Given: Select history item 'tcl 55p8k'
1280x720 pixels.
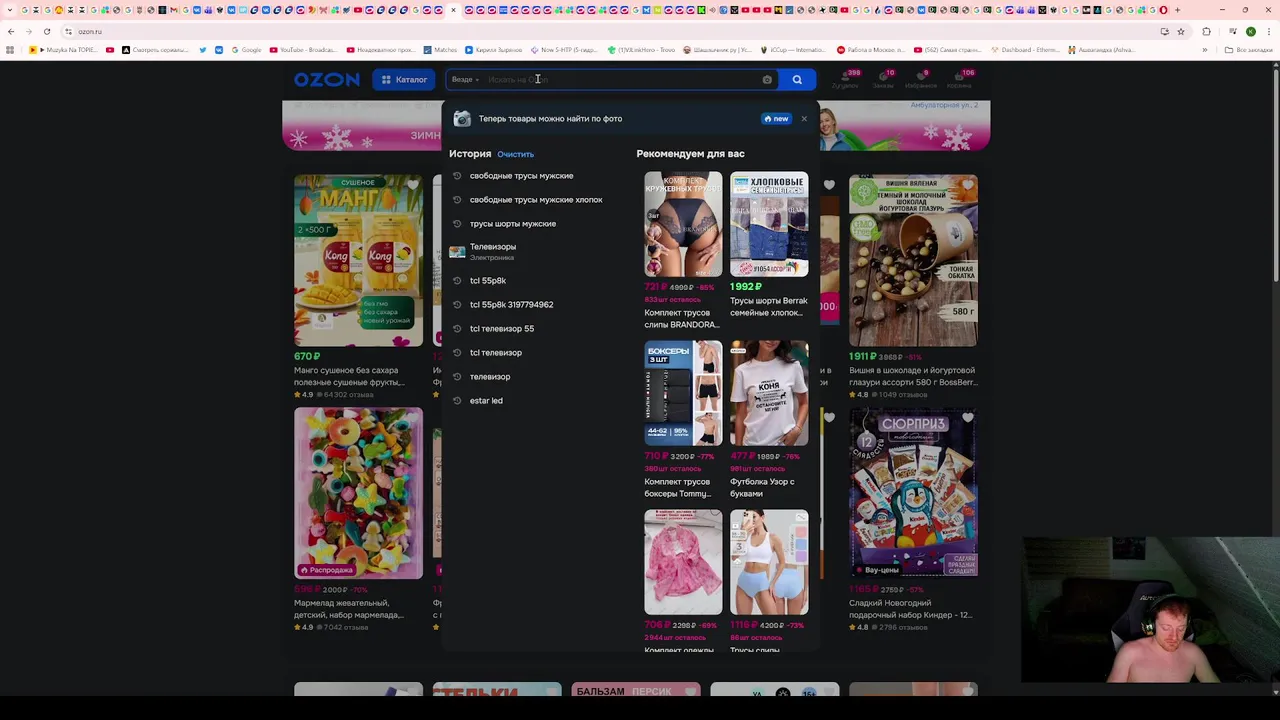Looking at the screenshot, I should point(488,281).
